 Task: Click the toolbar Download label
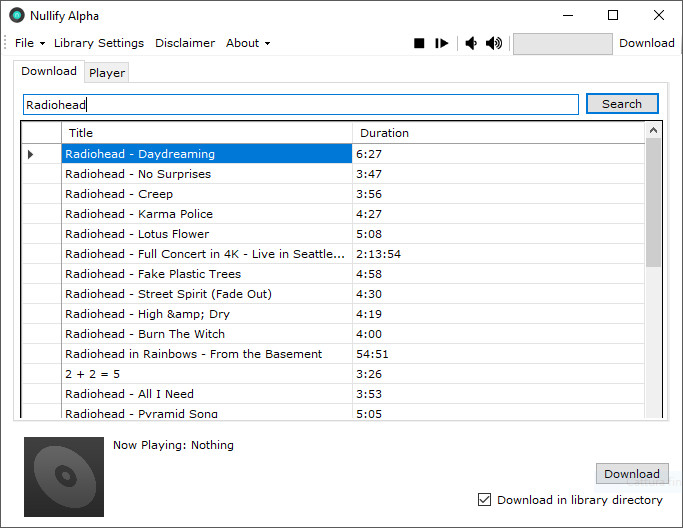coord(647,43)
